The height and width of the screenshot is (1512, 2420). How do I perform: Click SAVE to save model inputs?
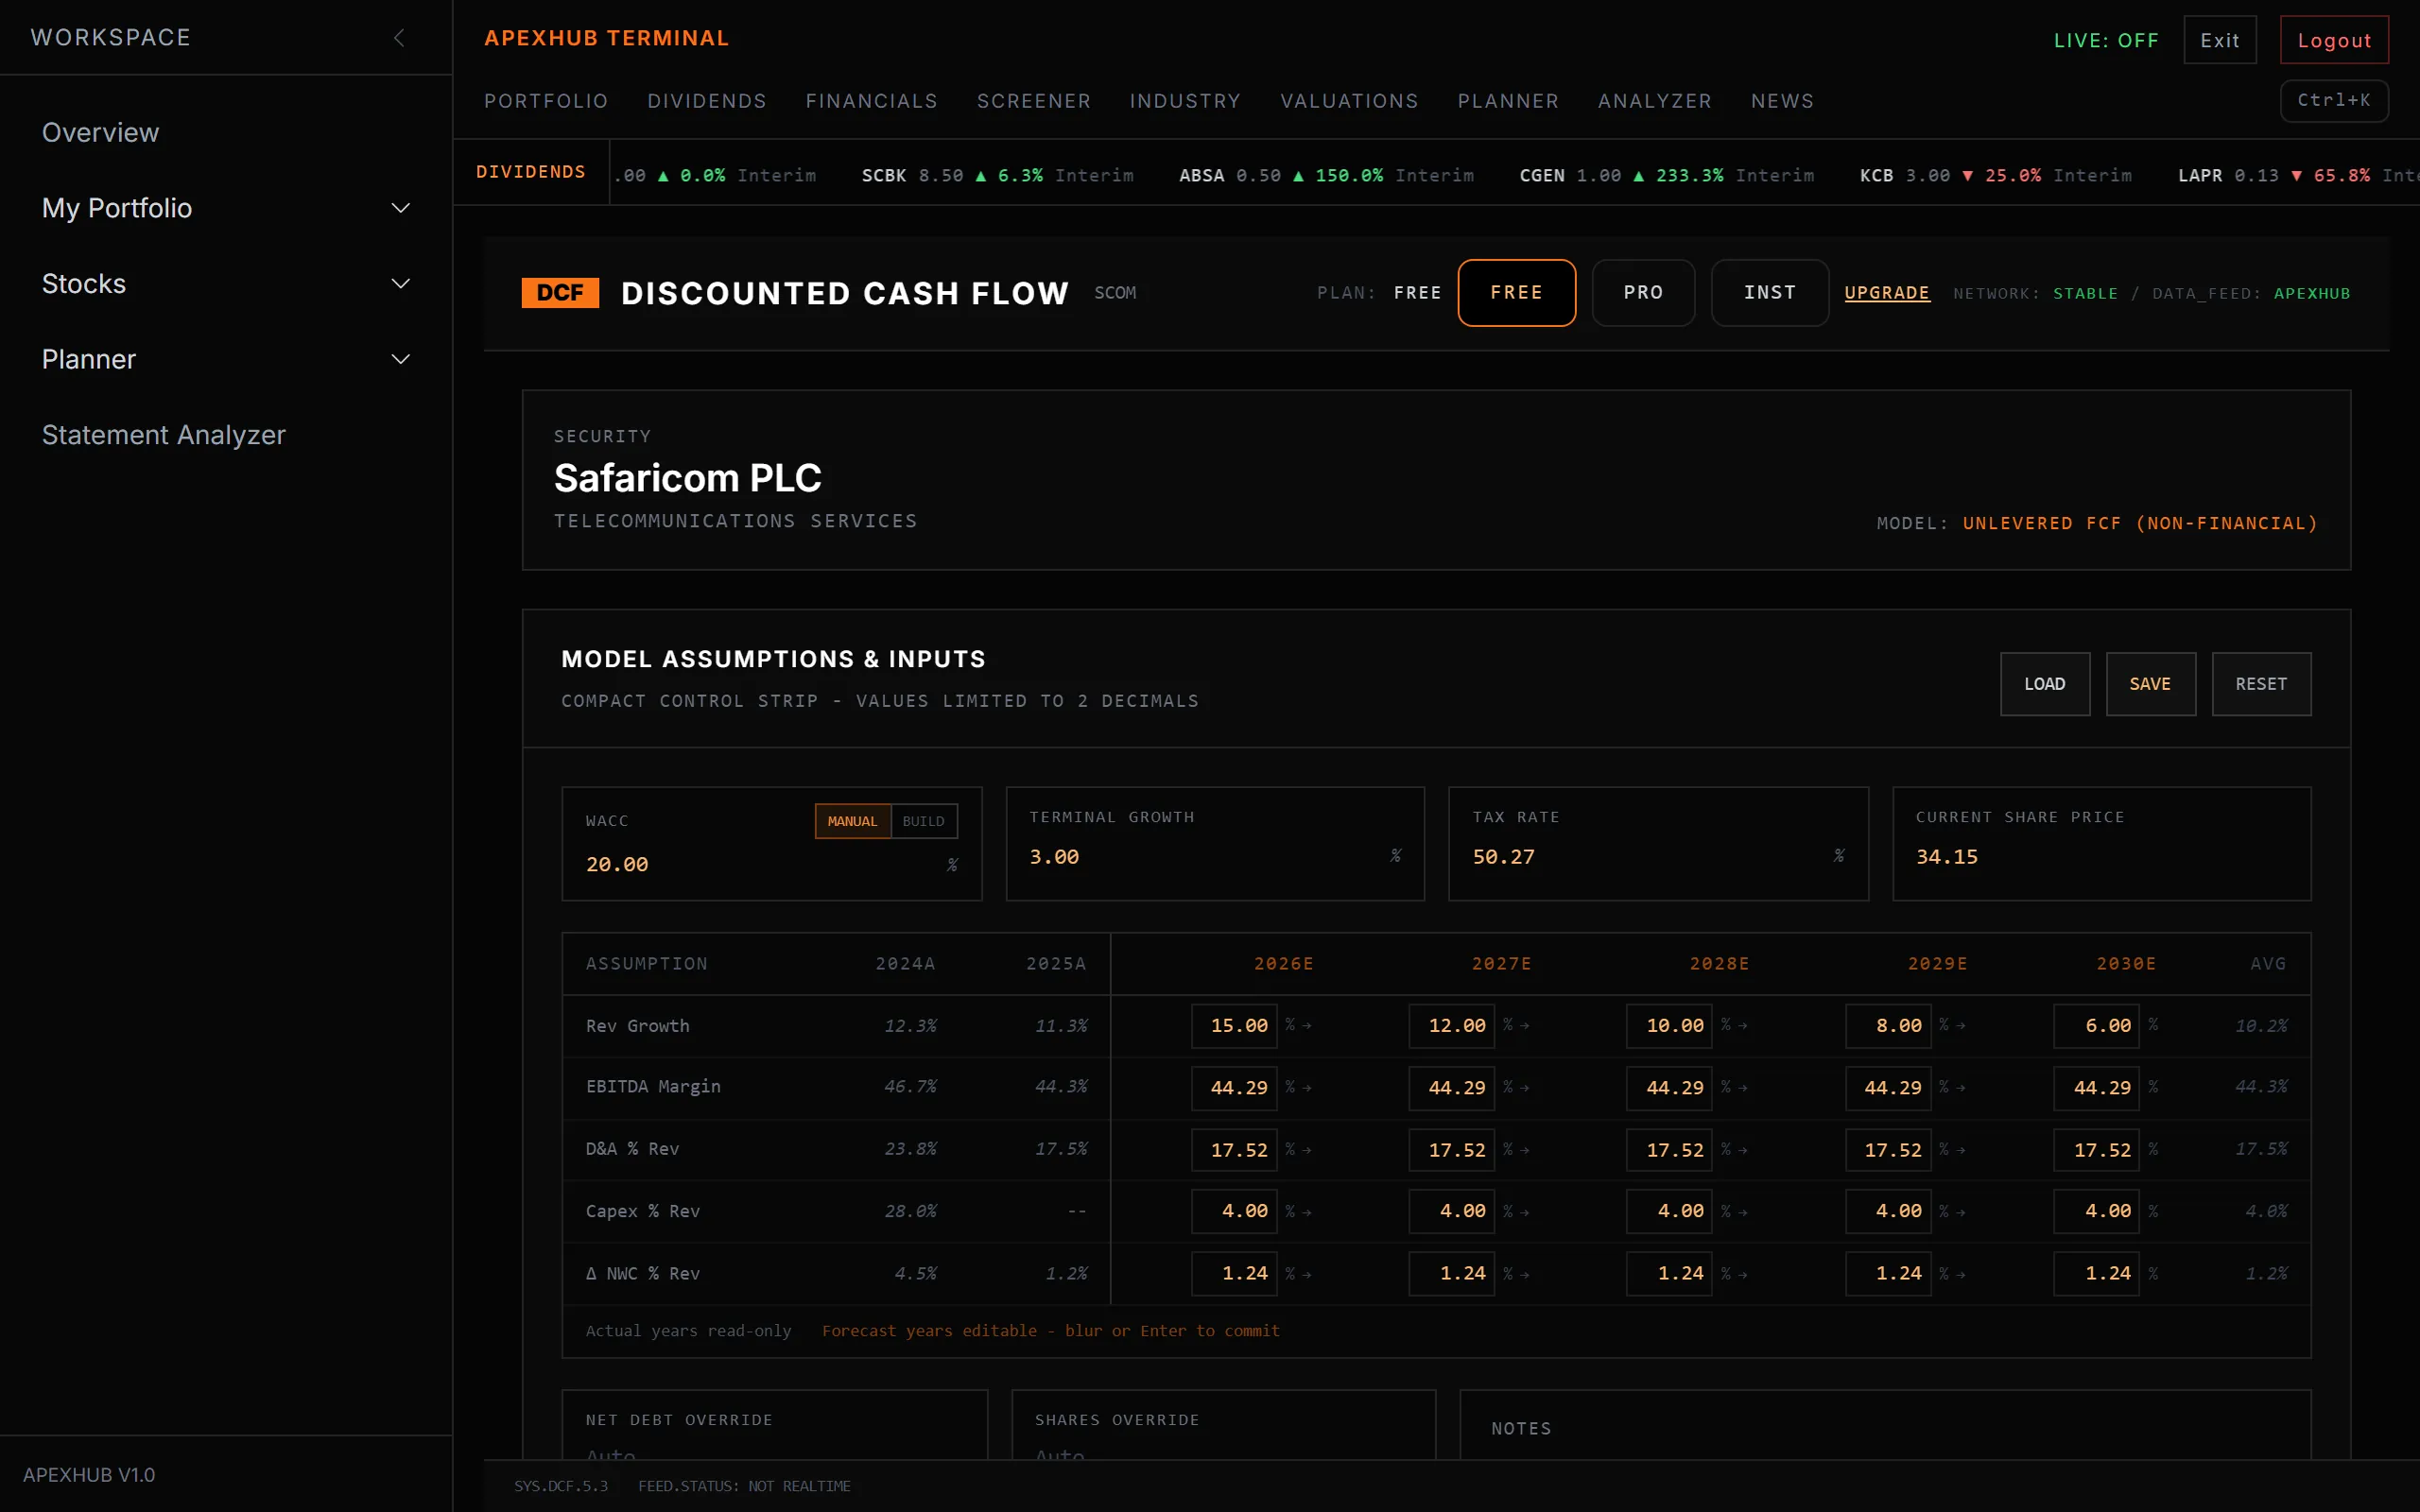click(2150, 684)
